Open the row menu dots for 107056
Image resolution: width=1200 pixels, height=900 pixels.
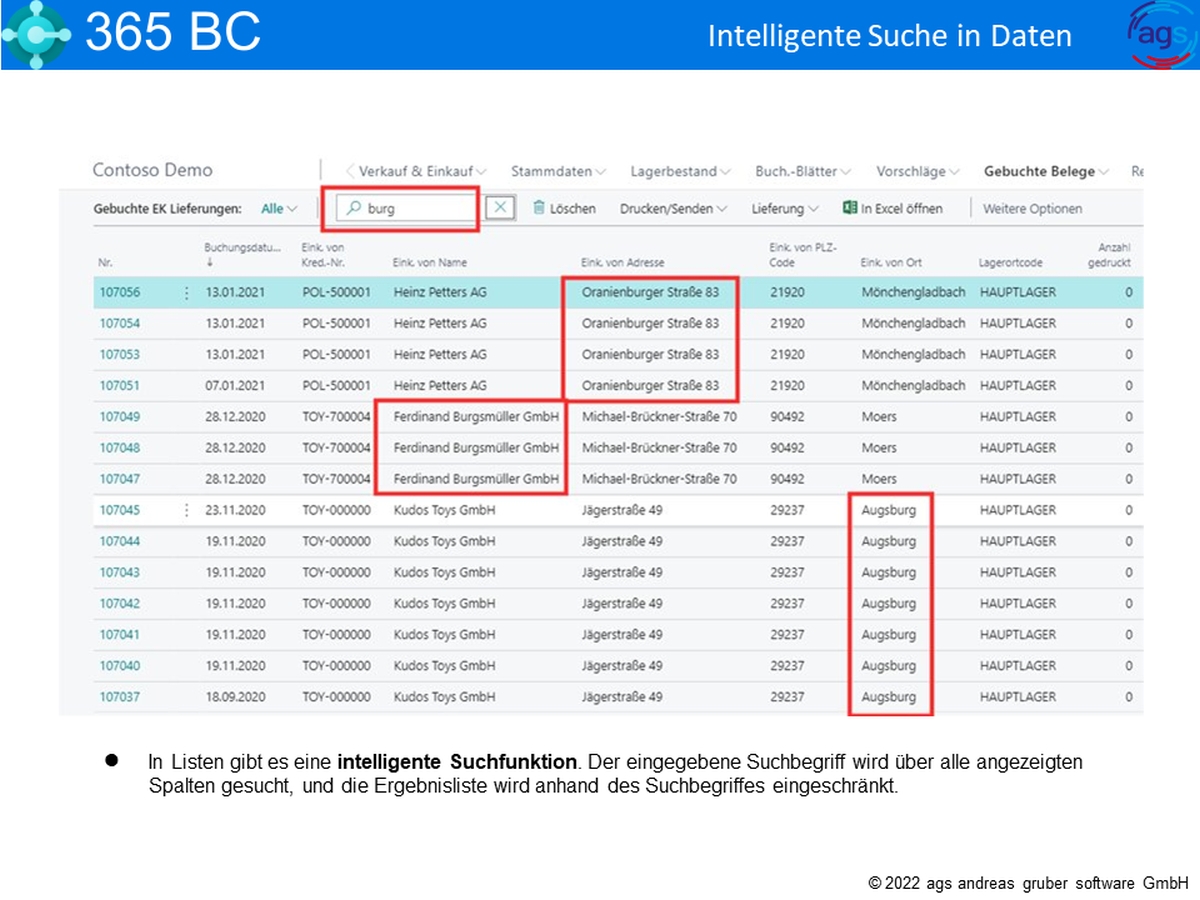click(186, 293)
